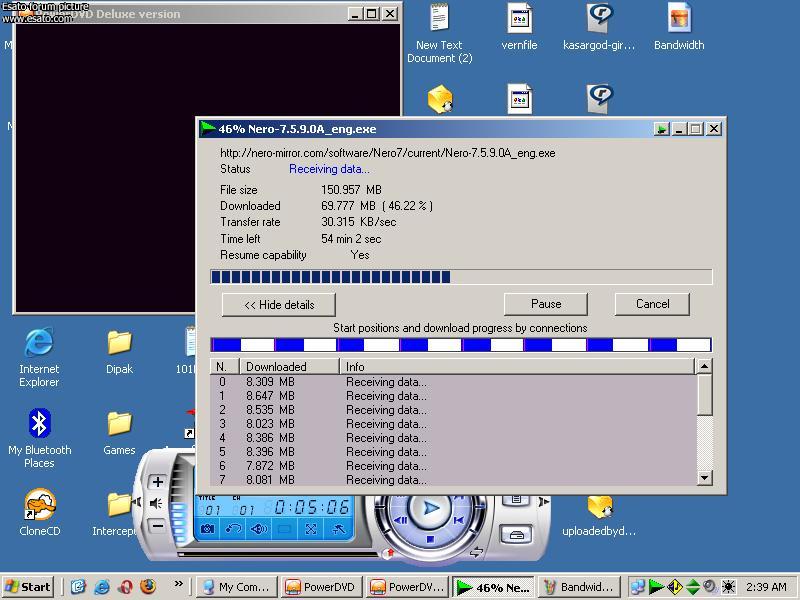The height and width of the screenshot is (600, 800).
Task: Expand PowerDVD right side panel arrow
Action: click(x=544, y=502)
